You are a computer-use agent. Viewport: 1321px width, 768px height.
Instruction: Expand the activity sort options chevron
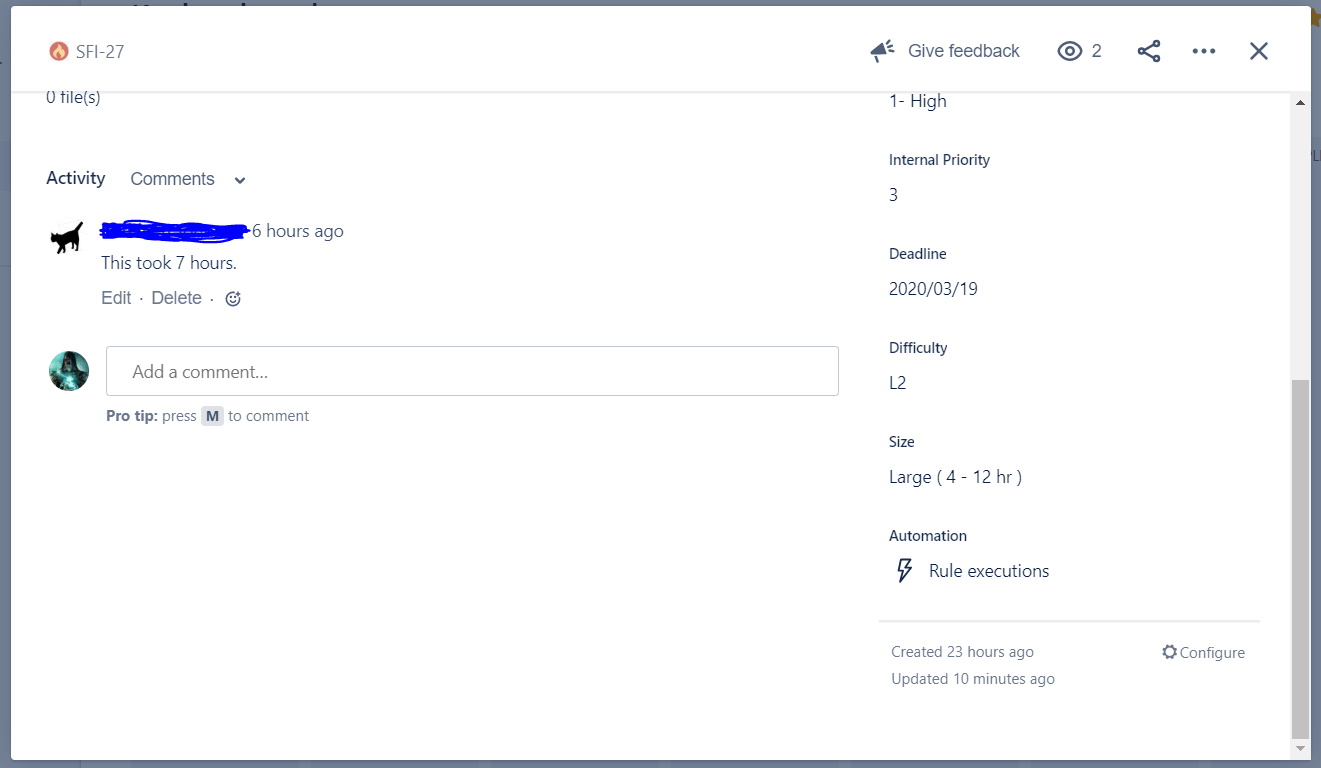coord(238,180)
